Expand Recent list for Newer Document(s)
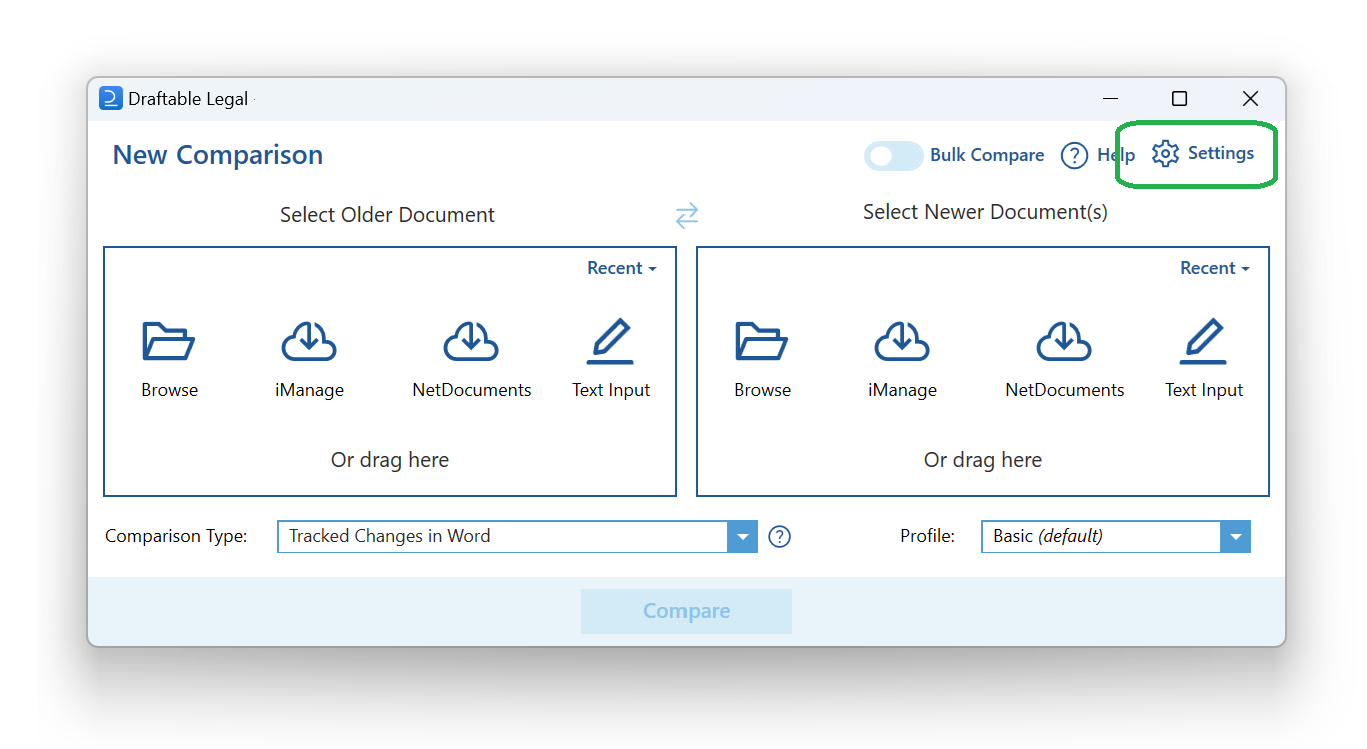Viewport: 1367px width, 749px height. tap(1214, 268)
